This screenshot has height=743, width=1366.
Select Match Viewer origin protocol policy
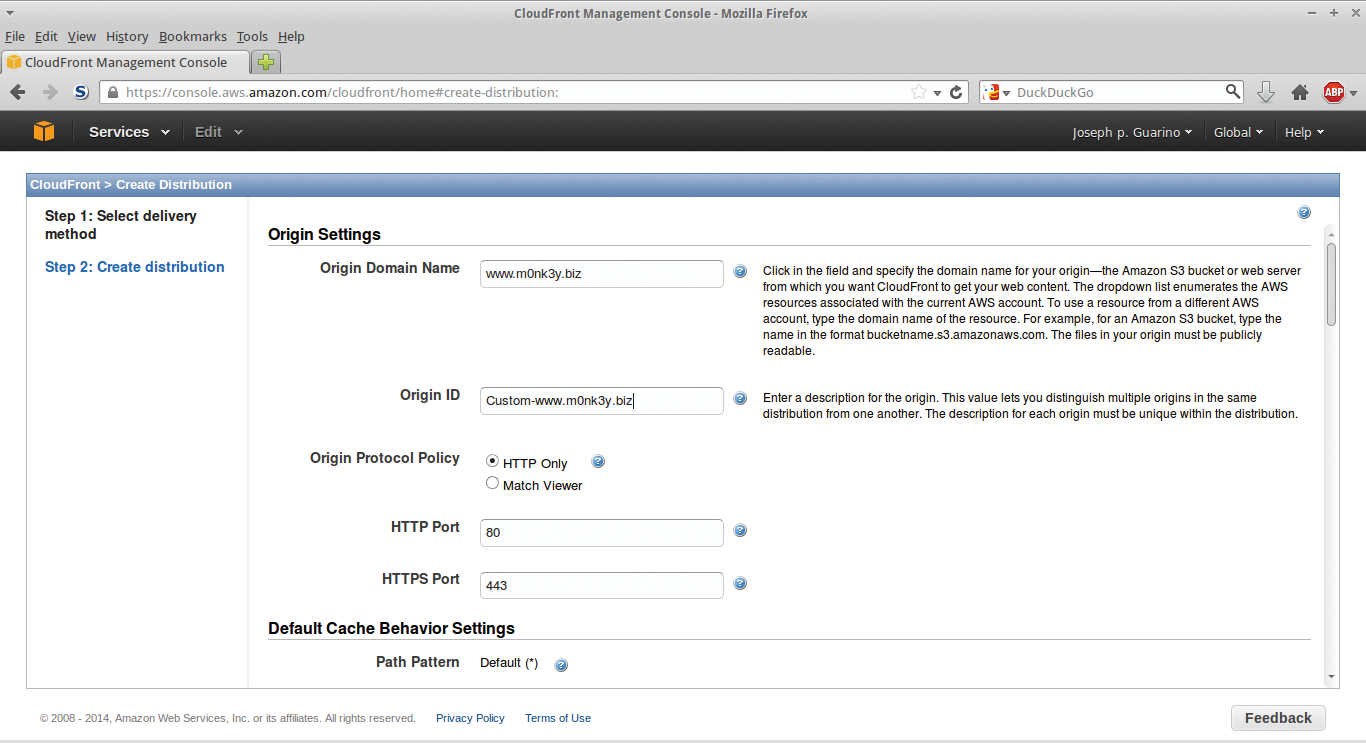click(x=492, y=483)
